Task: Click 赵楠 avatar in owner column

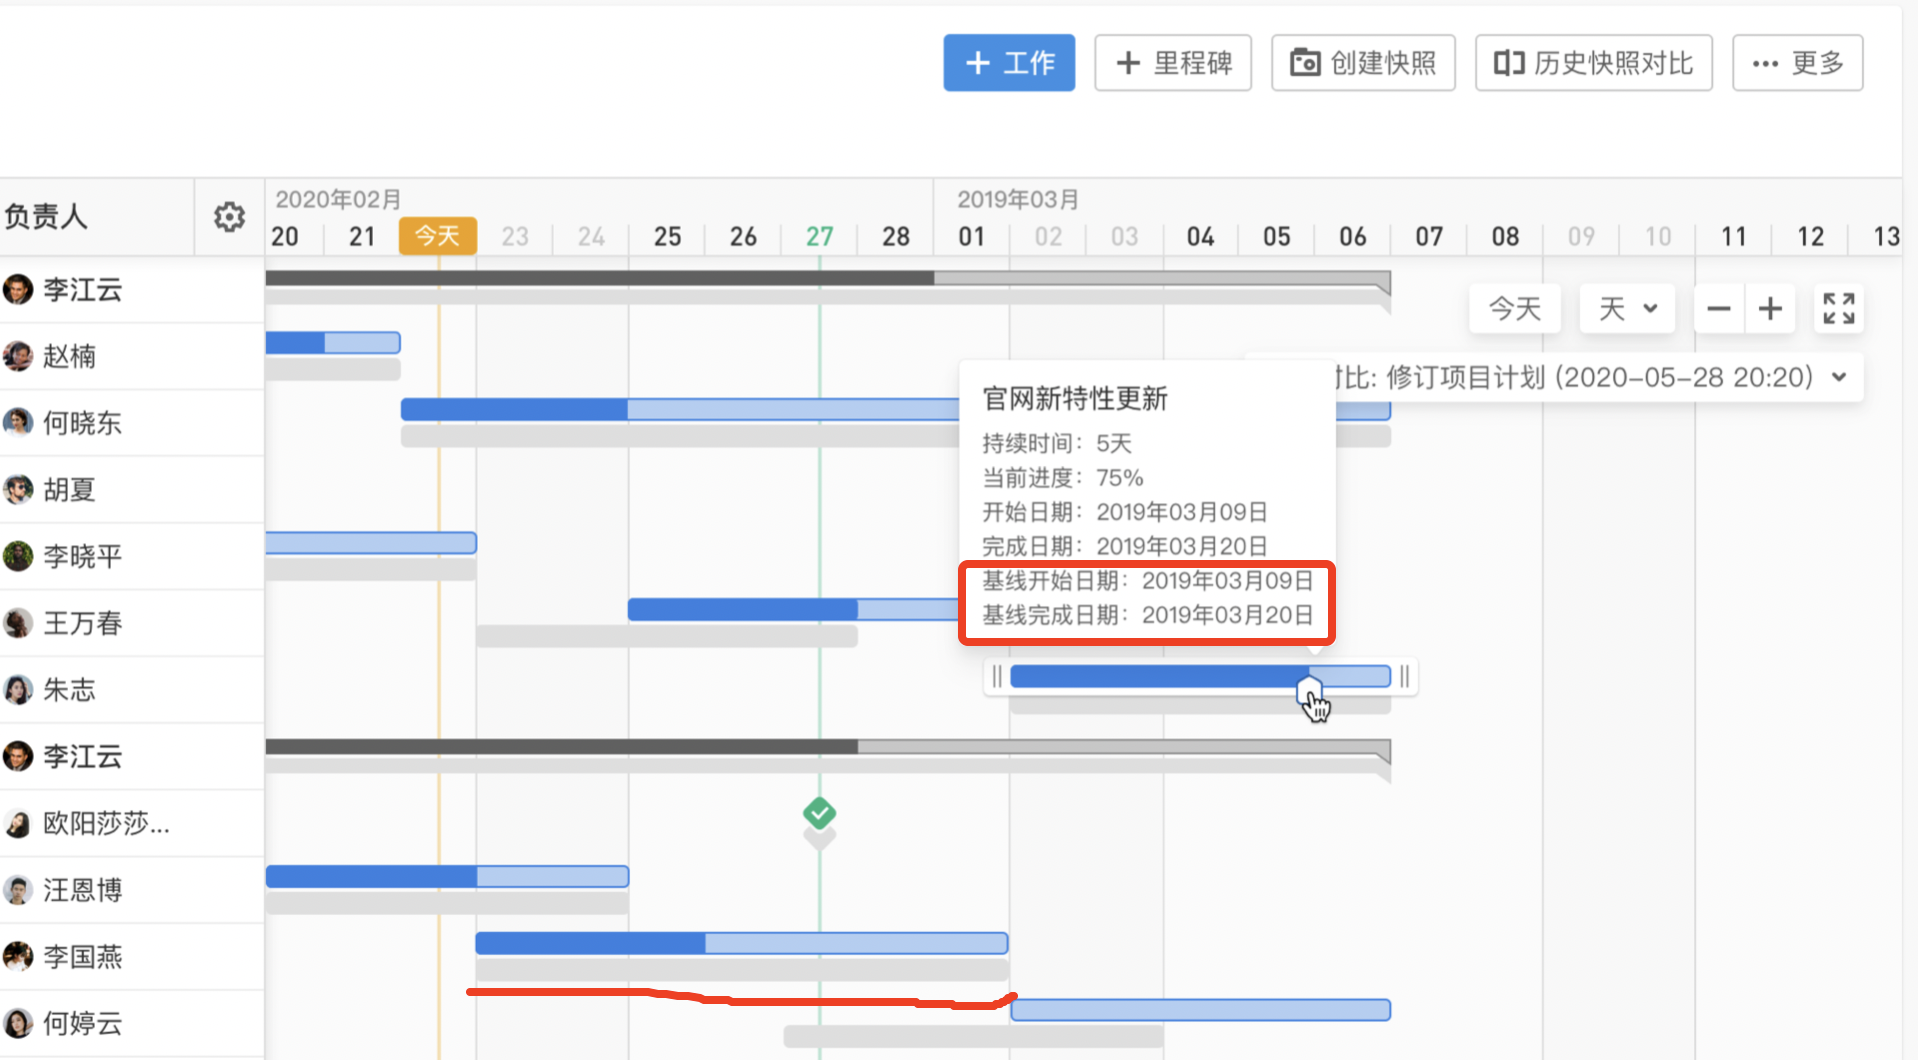Action: (18, 356)
